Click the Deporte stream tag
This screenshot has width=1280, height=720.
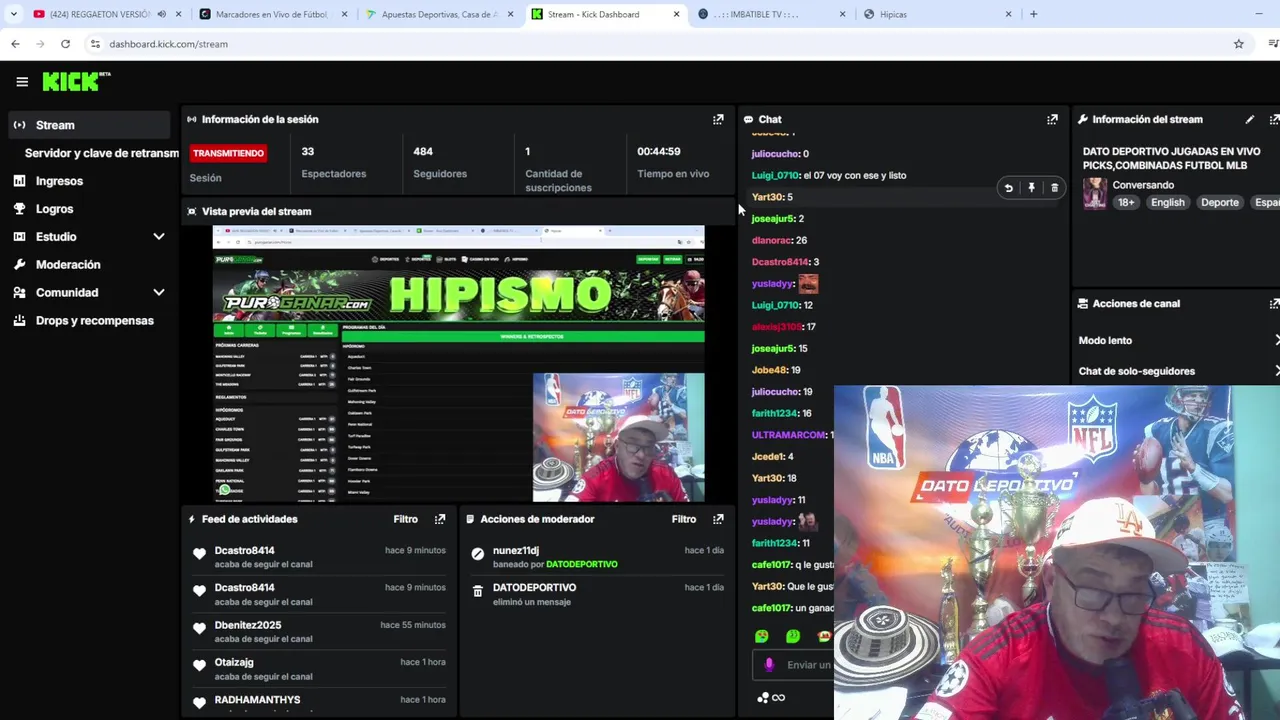click(1219, 202)
